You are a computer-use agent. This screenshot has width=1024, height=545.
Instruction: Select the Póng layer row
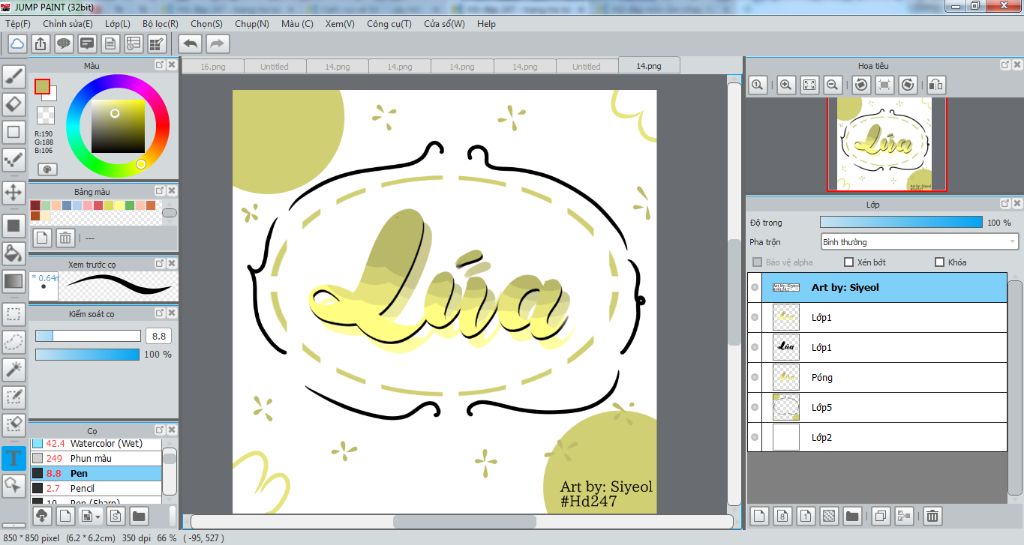(877, 377)
